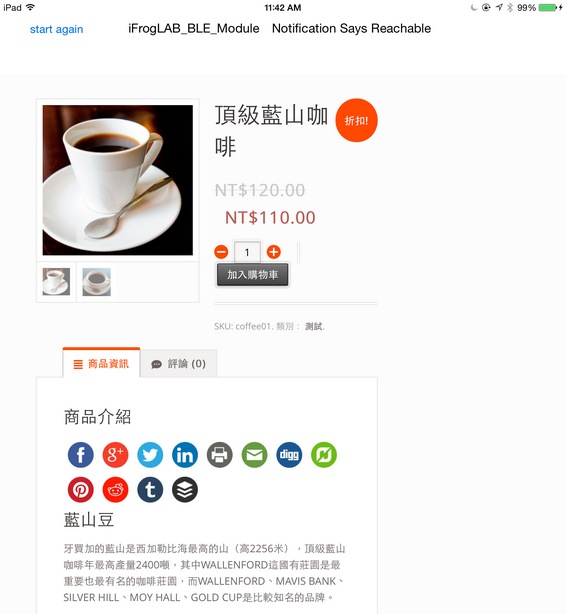The image size is (569, 614).
Task: Pin product using Pinterest icon
Action: [x=81, y=489]
